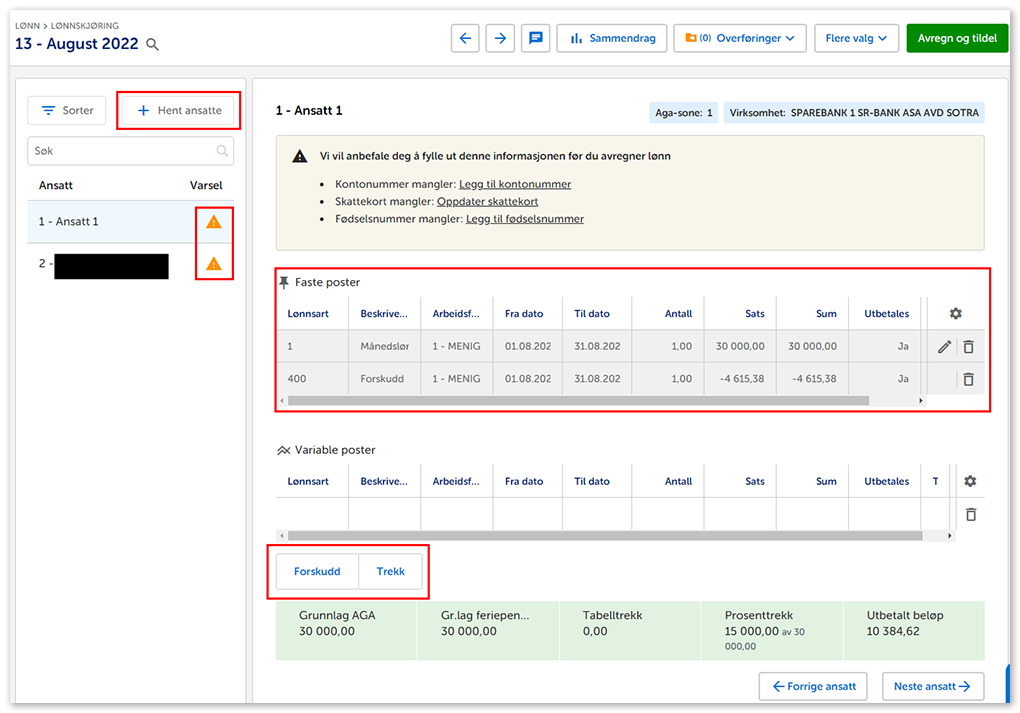Follow the Legg til kontonummer link
1020x713 pixels.
pyautogui.click(x=515, y=185)
